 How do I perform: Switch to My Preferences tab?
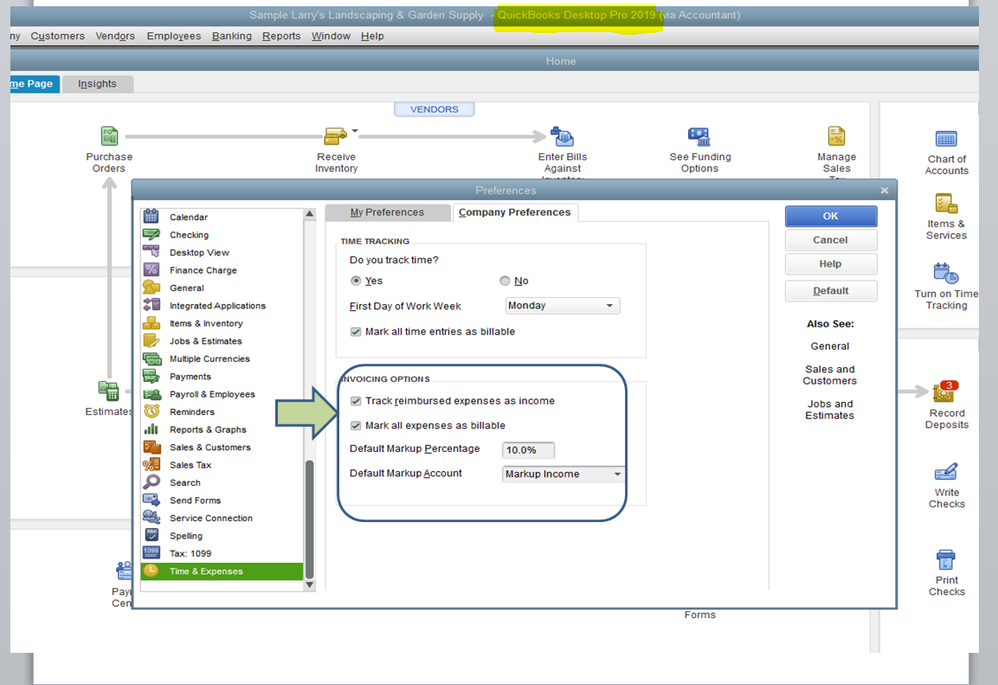pos(387,213)
